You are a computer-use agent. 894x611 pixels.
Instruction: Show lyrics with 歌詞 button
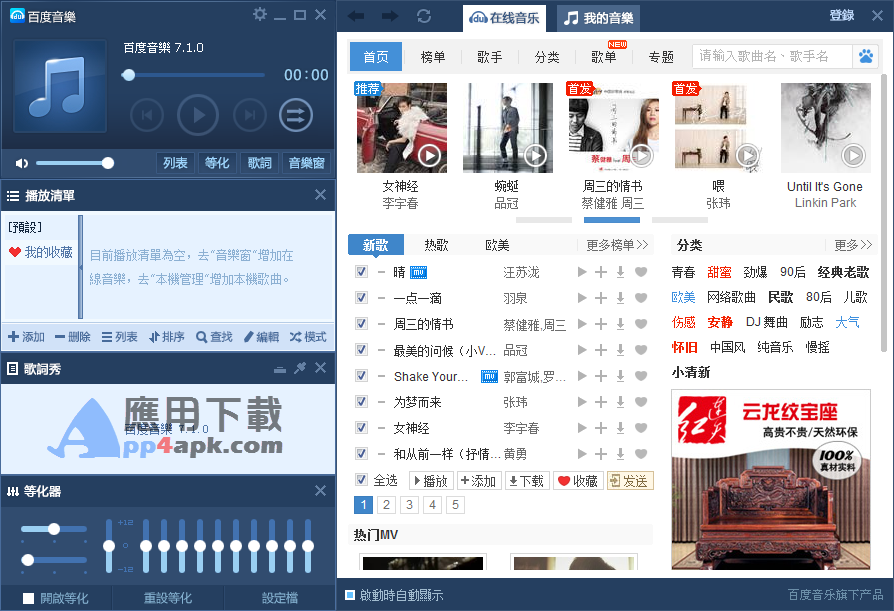[259, 163]
